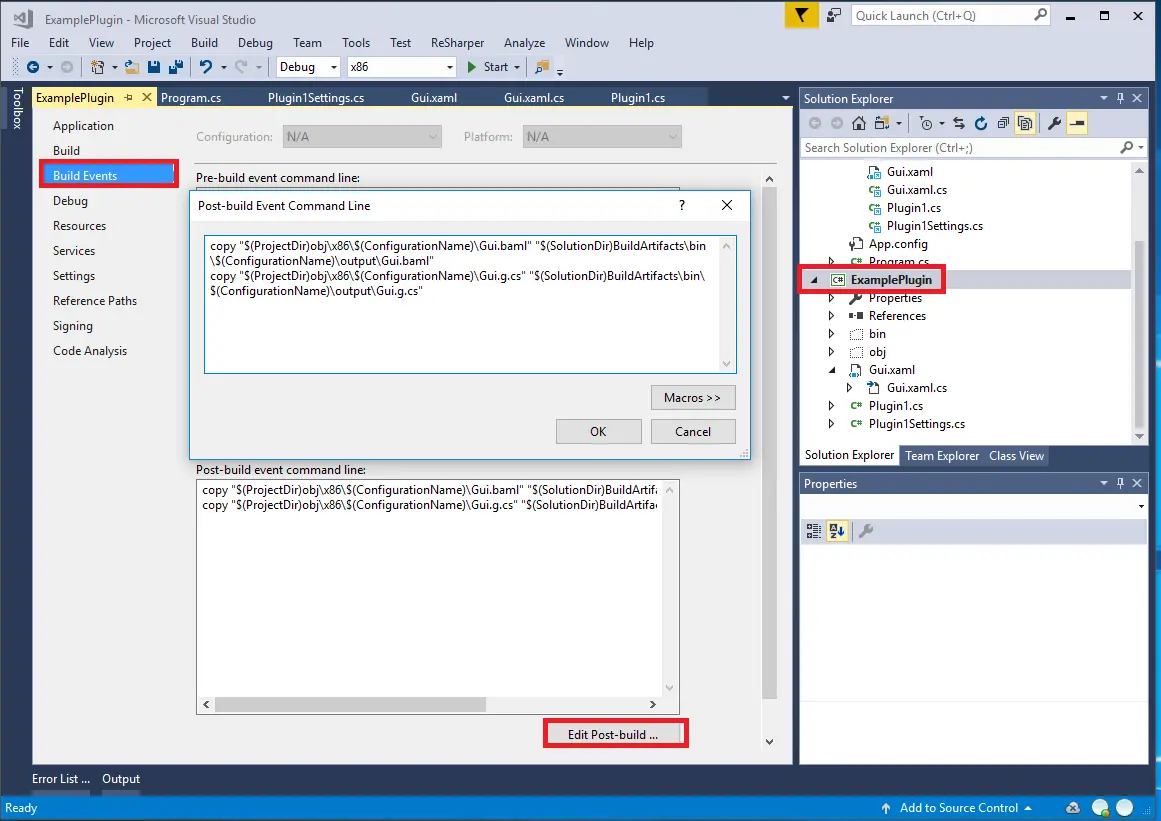The image size is (1161, 821).
Task: Toggle Show All Files in Solution Explorer
Action: click(1025, 124)
